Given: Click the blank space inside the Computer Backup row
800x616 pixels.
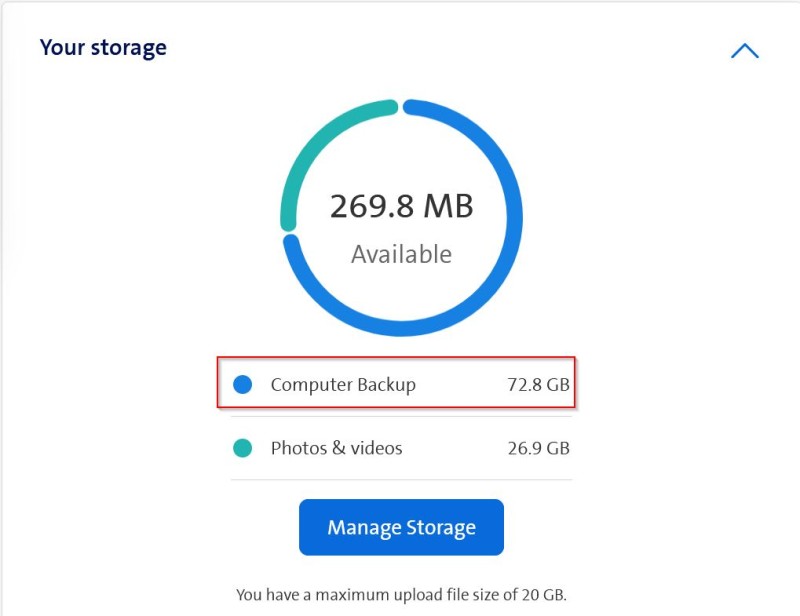Looking at the screenshot, I should [x=460, y=385].
